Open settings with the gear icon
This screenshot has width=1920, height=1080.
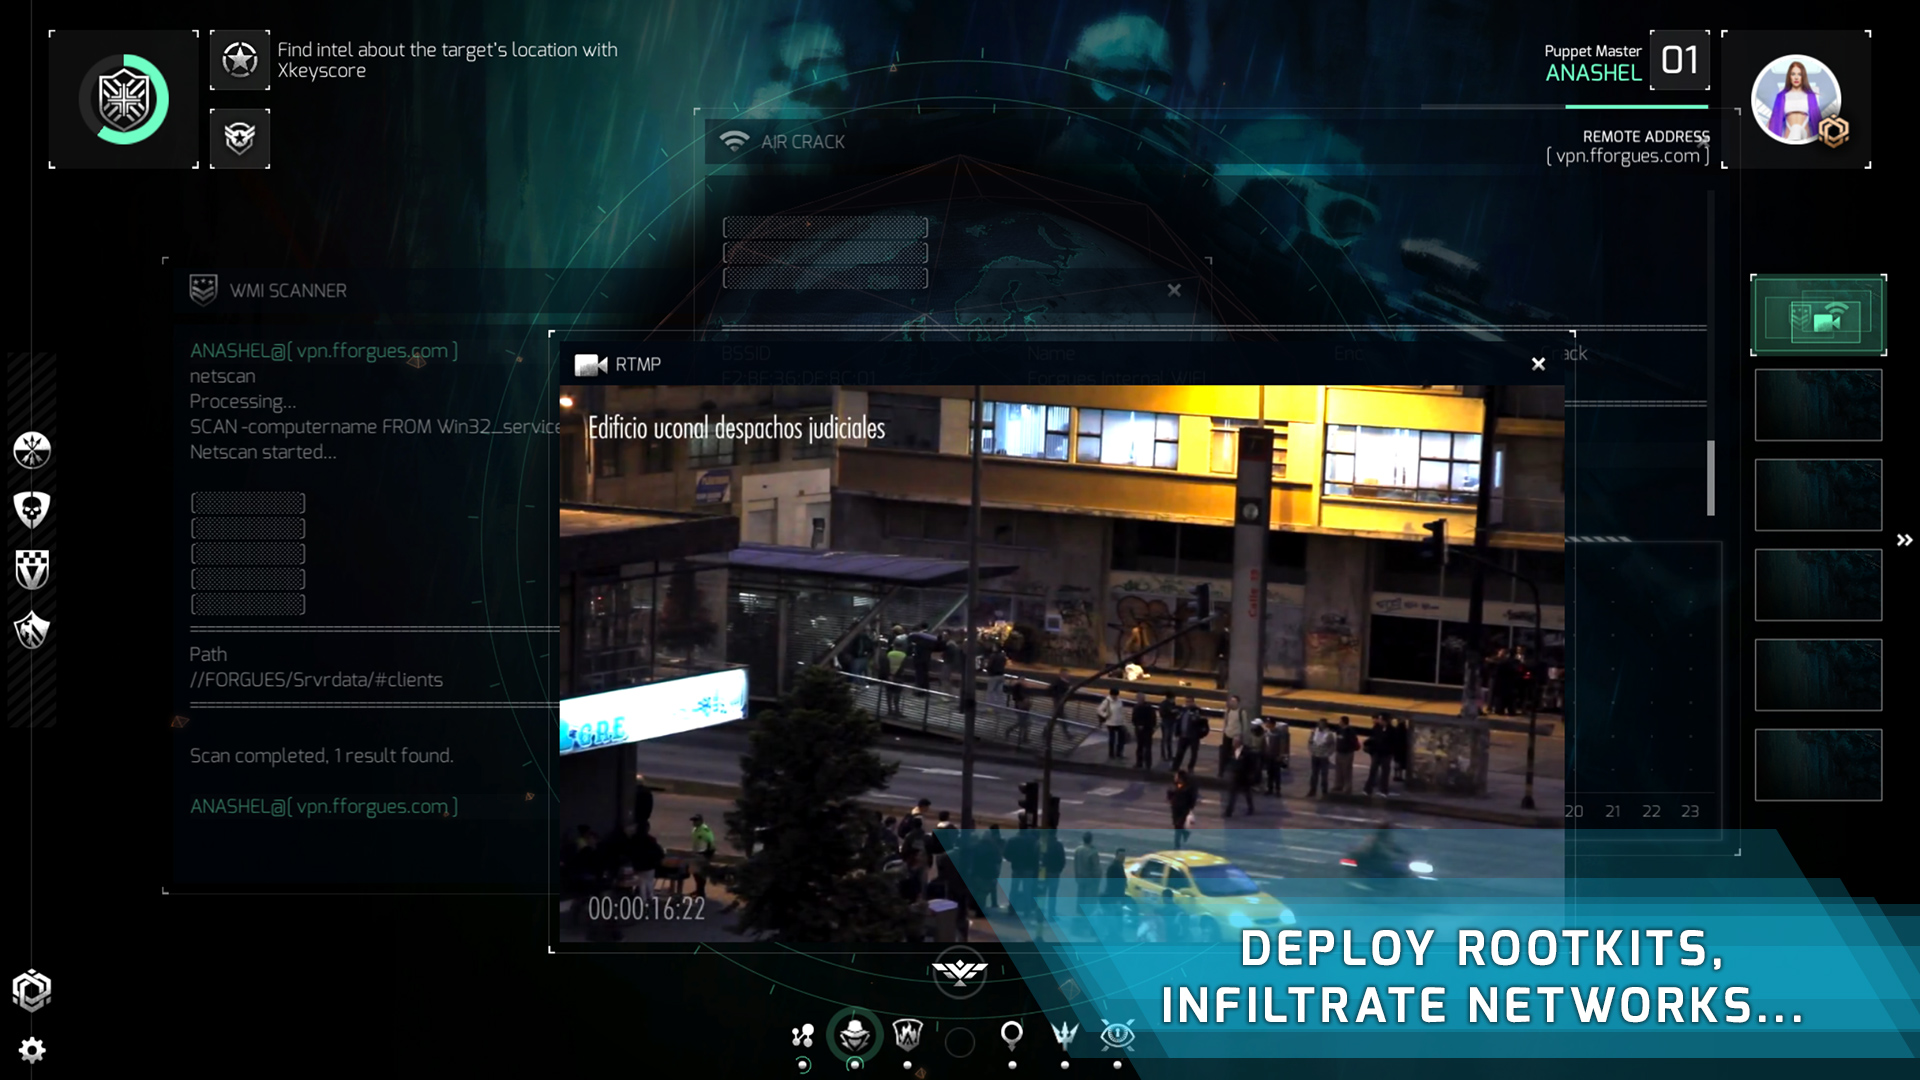[32, 1050]
